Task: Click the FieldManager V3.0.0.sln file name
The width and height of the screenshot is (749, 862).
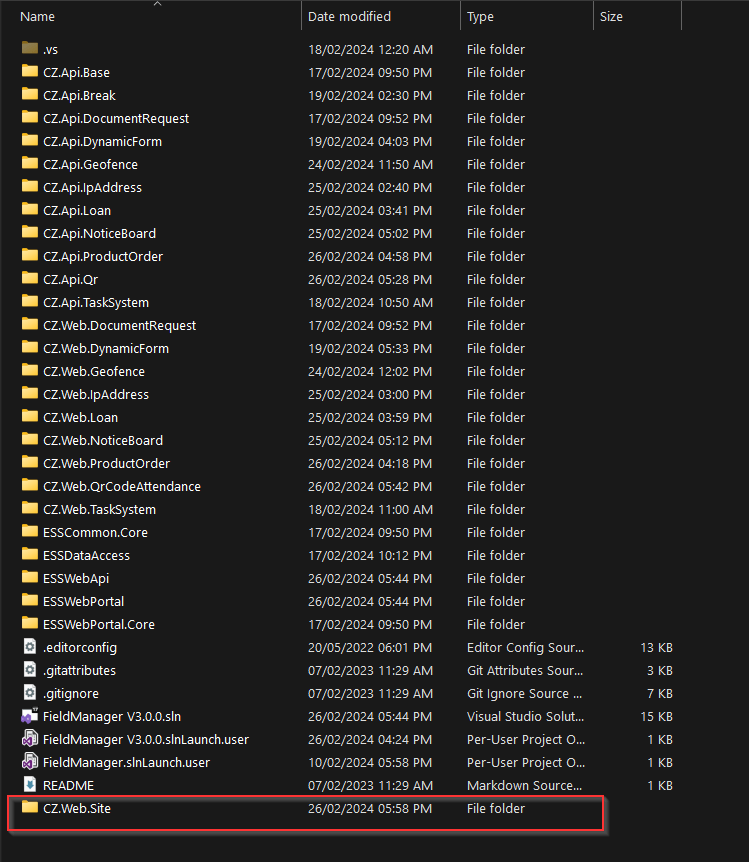Action: (112, 716)
